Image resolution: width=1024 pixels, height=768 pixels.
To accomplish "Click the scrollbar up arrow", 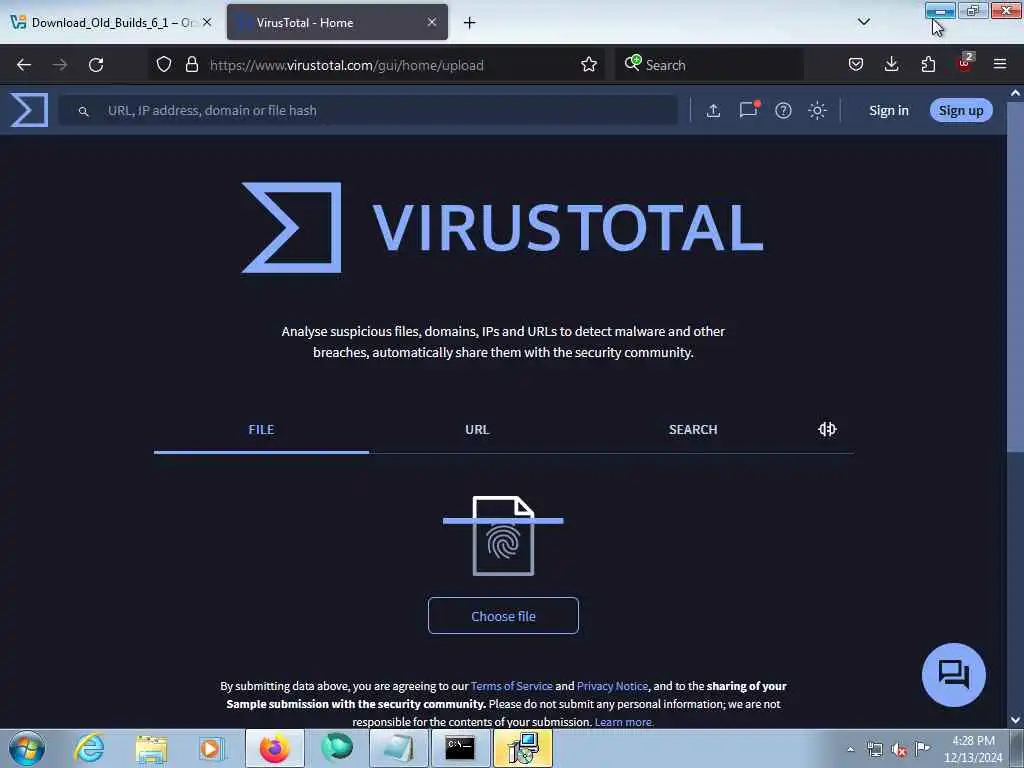I will click(x=1015, y=93).
